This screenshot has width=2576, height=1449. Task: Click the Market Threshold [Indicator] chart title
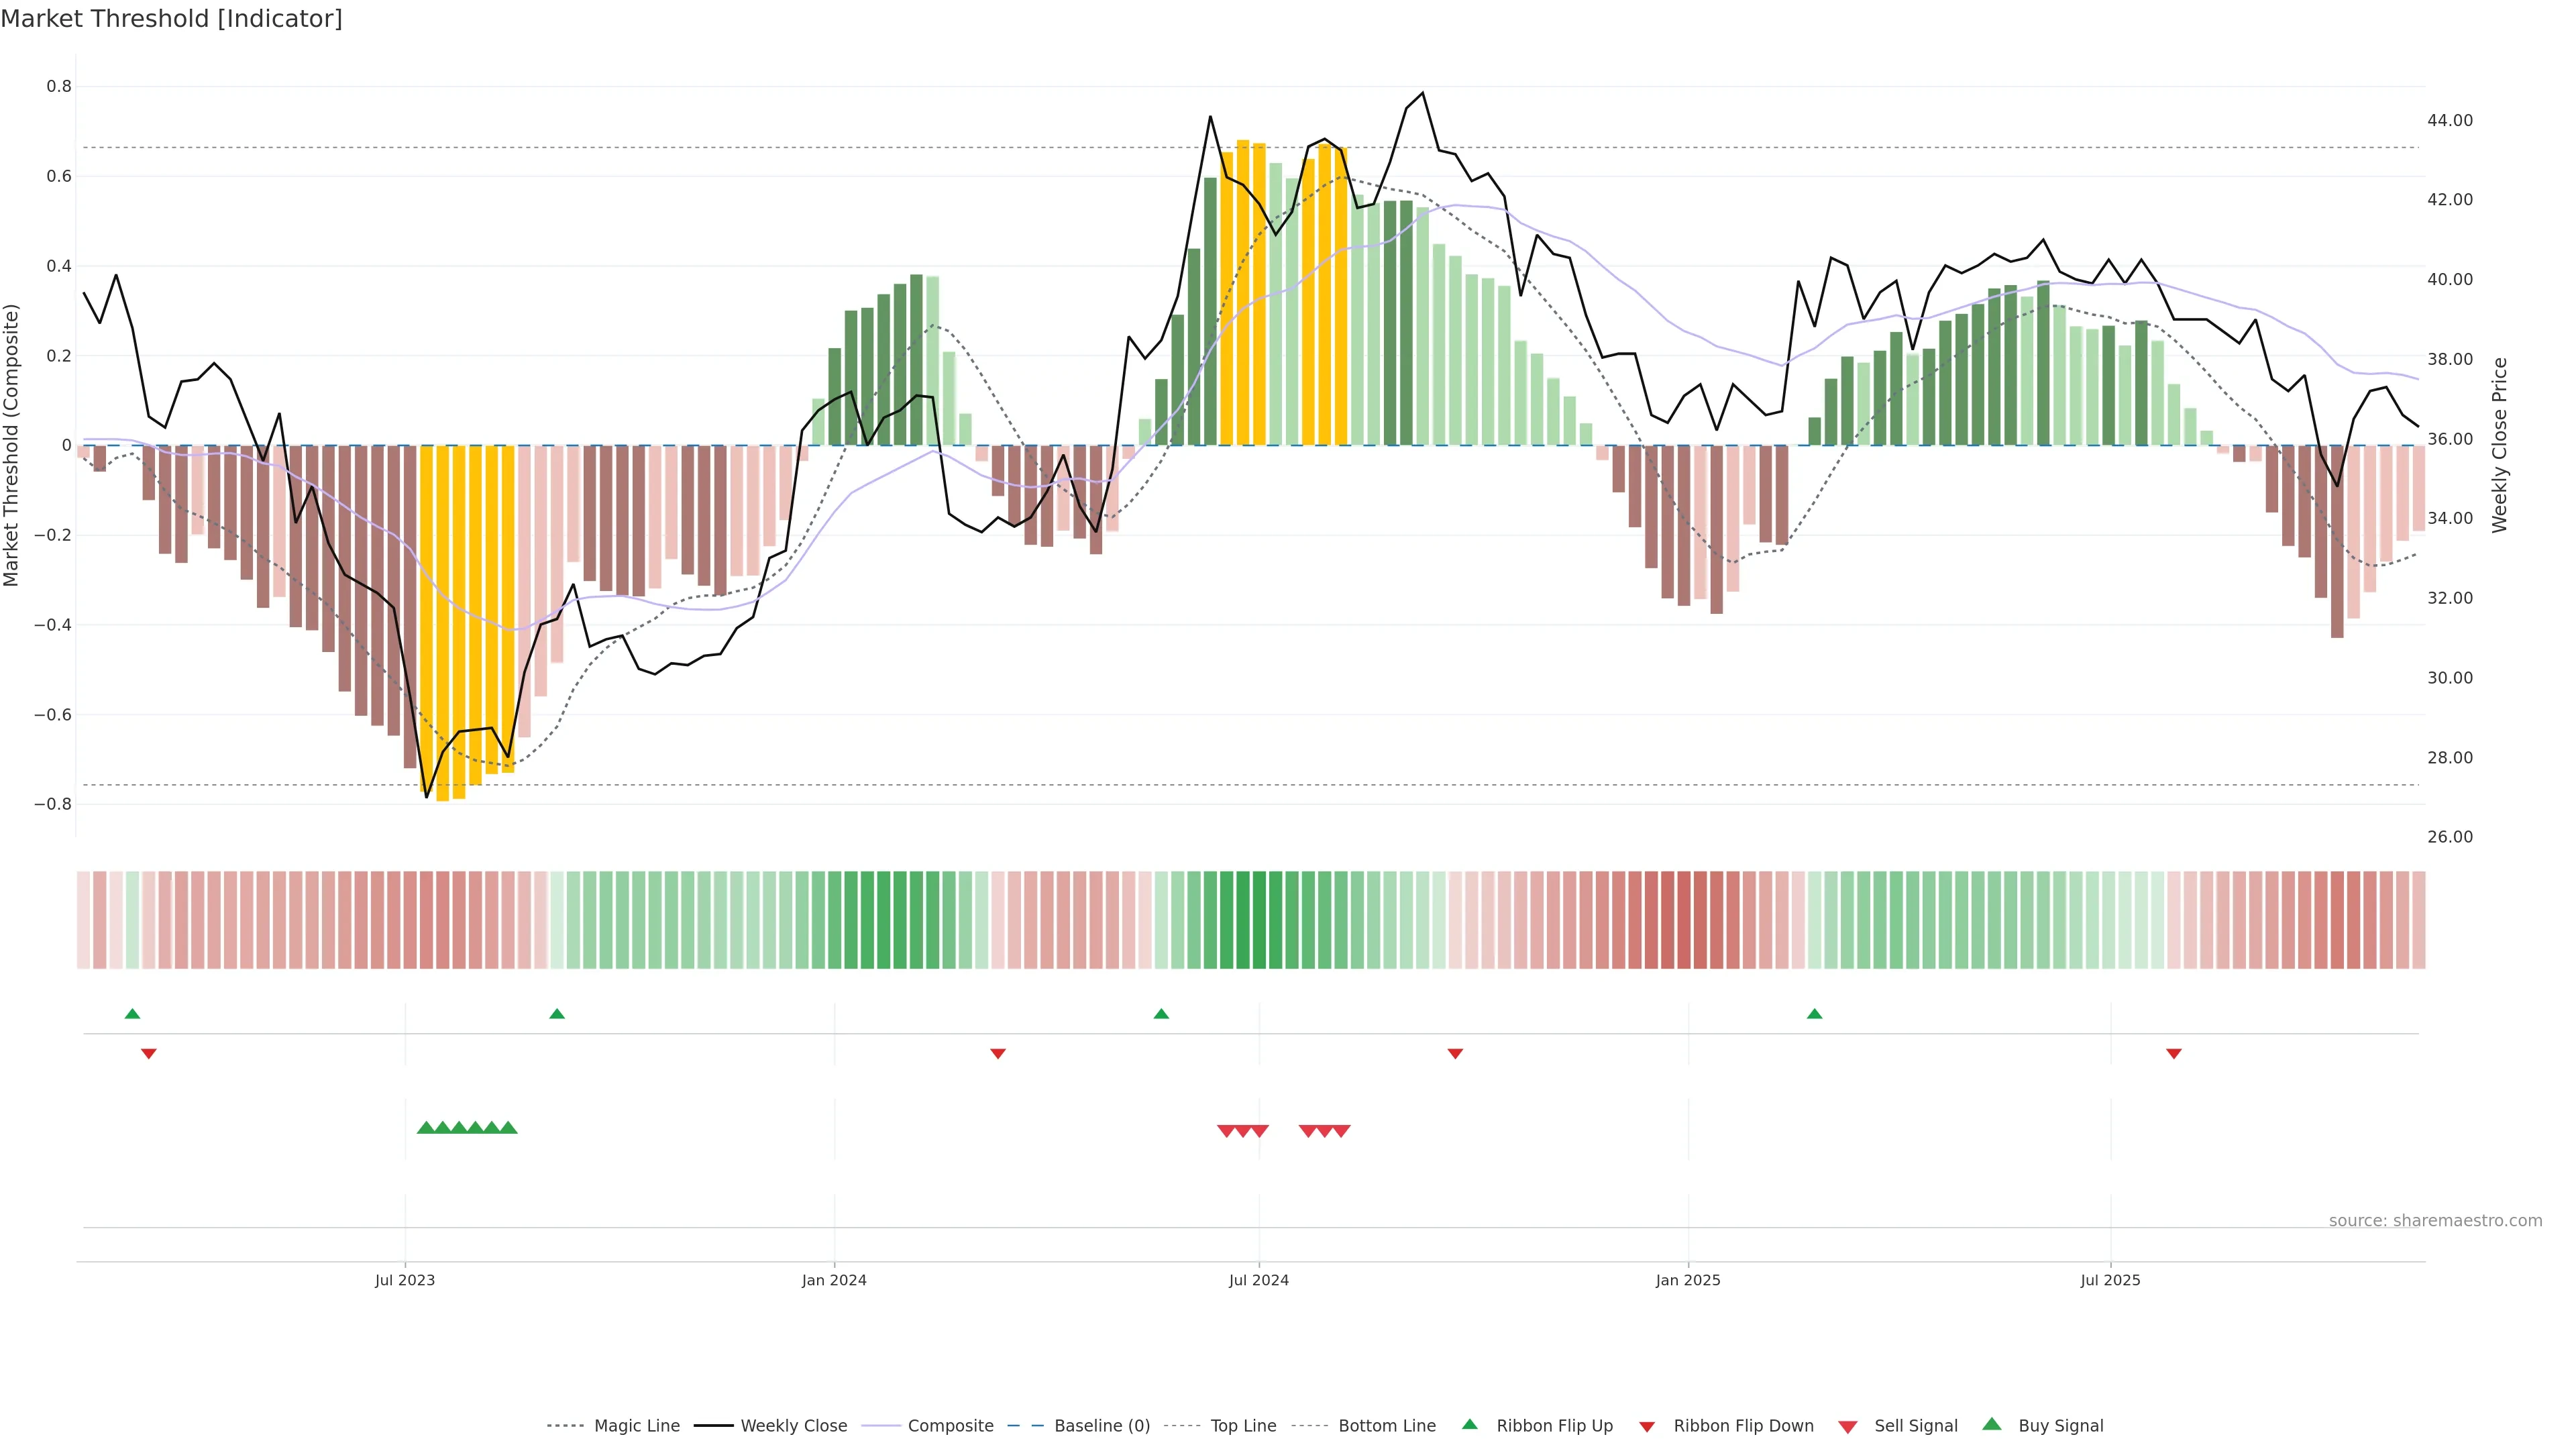(x=171, y=19)
